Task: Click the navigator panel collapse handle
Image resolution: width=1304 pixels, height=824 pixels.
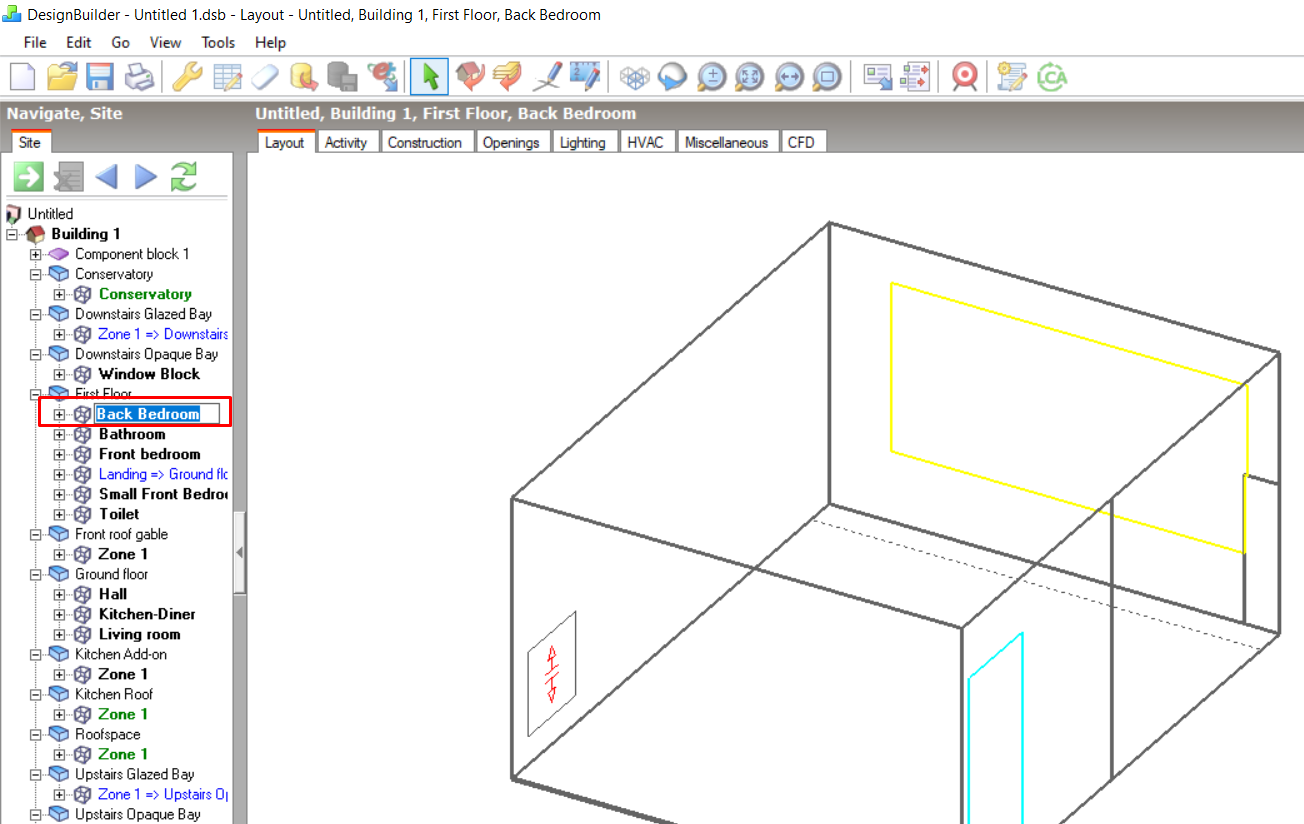Action: pos(239,552)
